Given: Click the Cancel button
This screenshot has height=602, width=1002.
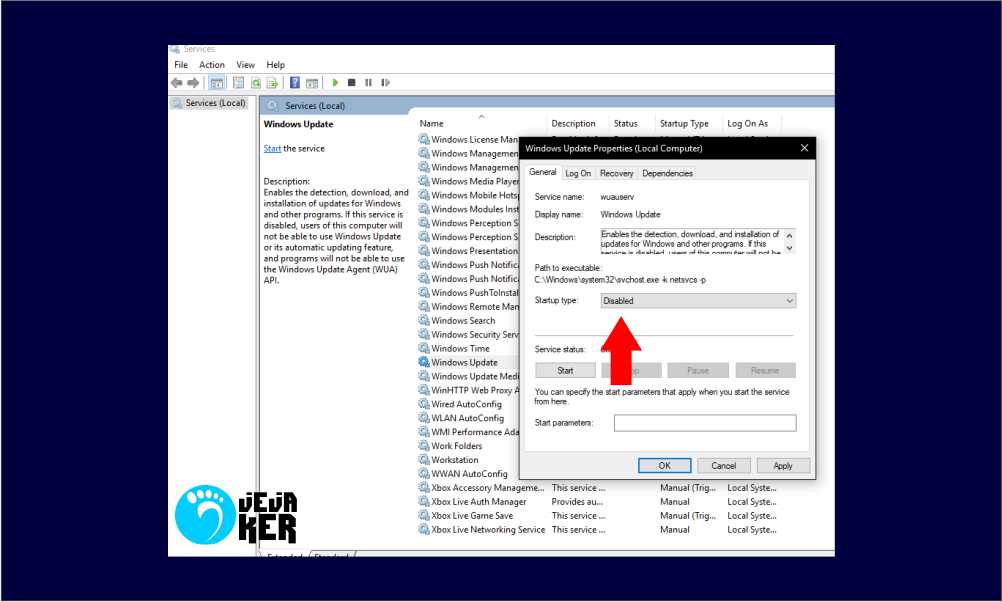Looking at the screenshot, I should coord(723,466).
